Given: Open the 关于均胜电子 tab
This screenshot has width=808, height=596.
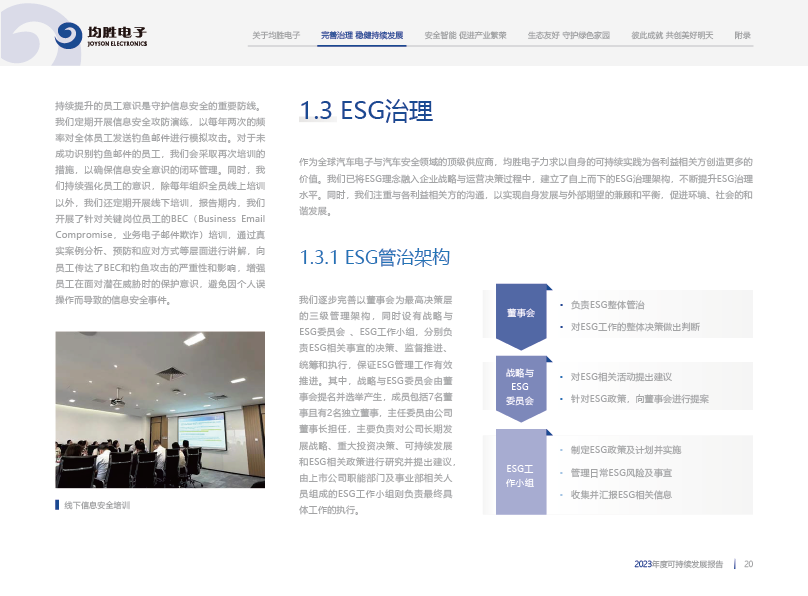Looking at the screenshot, I should (x=276, y=35).
